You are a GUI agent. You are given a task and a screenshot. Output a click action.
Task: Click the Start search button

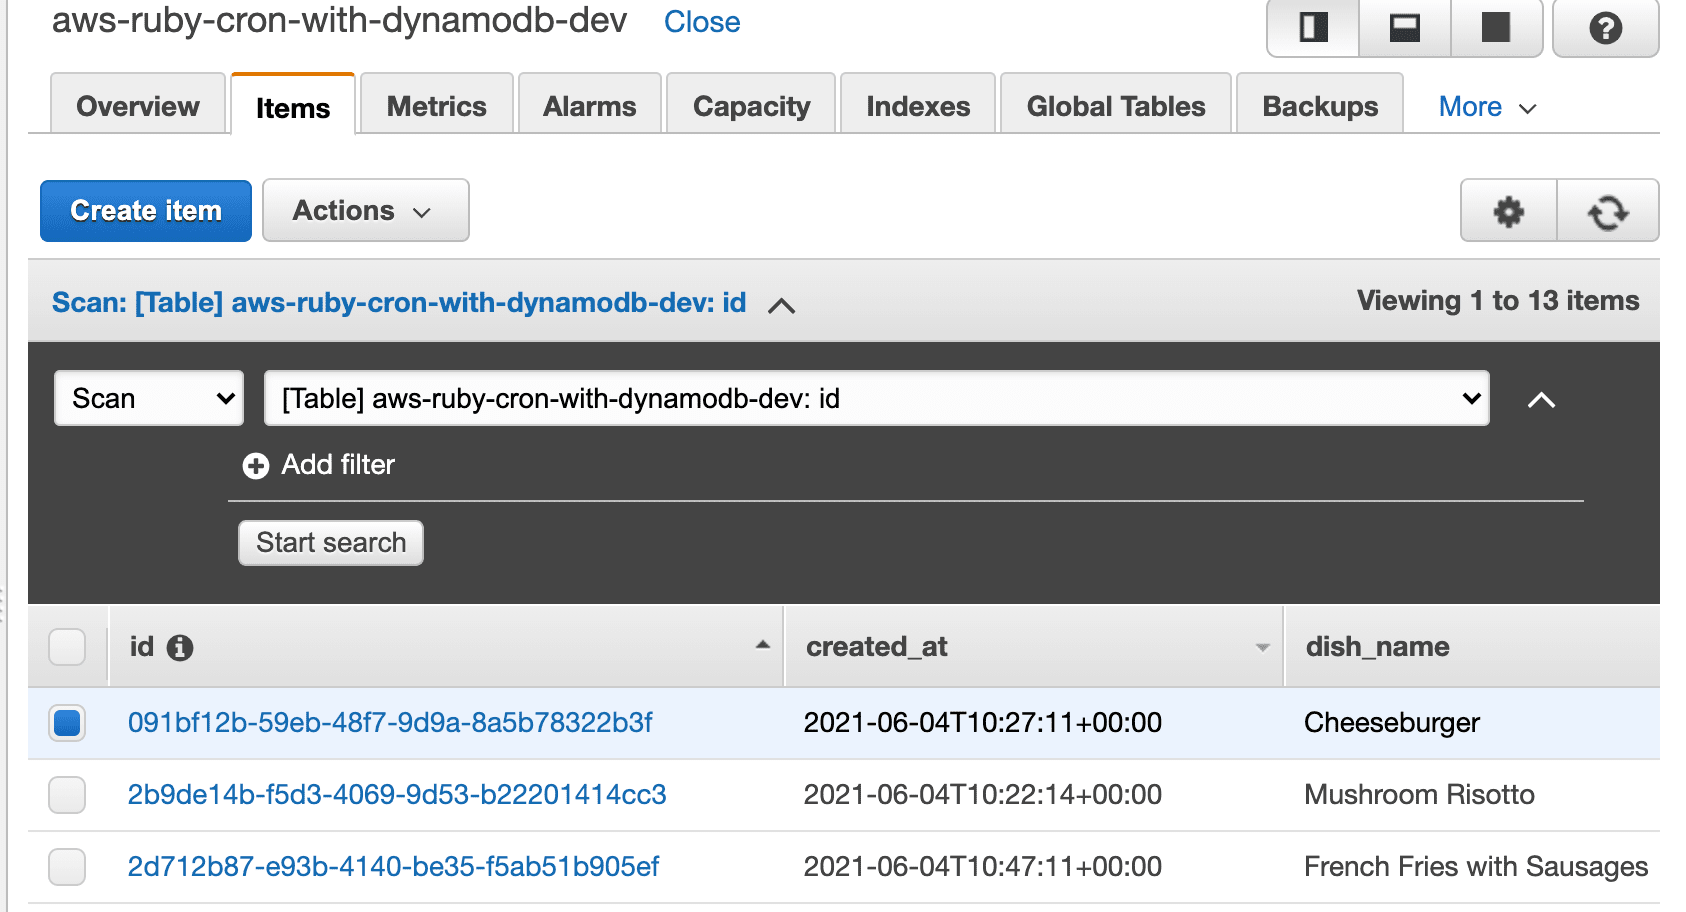click(x=331, y=543)
